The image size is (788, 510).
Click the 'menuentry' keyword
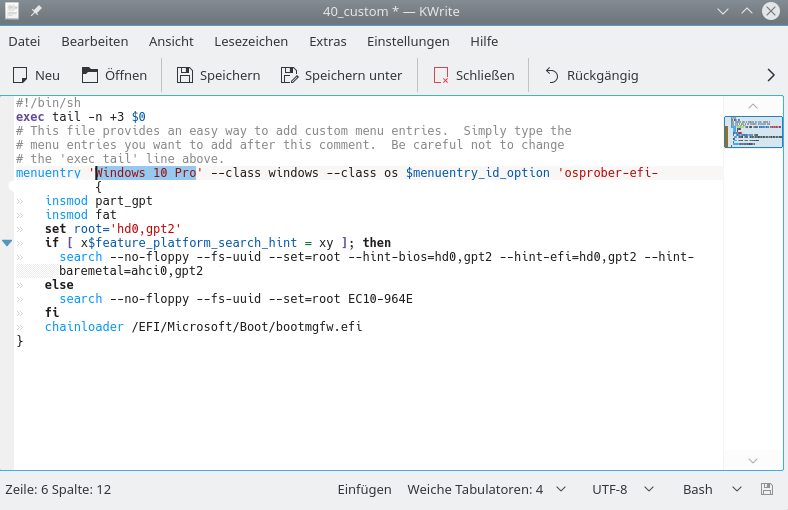(48, 173)
